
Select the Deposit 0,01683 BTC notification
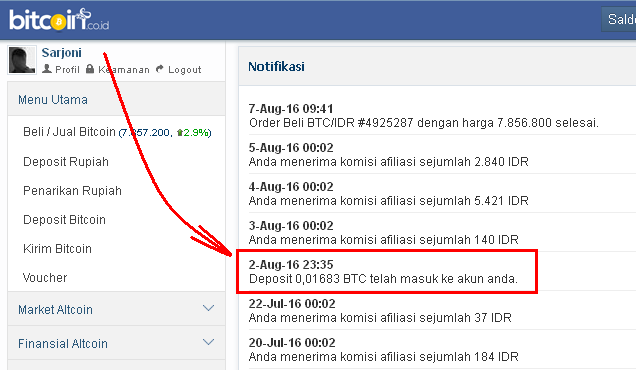pos(383,279)
